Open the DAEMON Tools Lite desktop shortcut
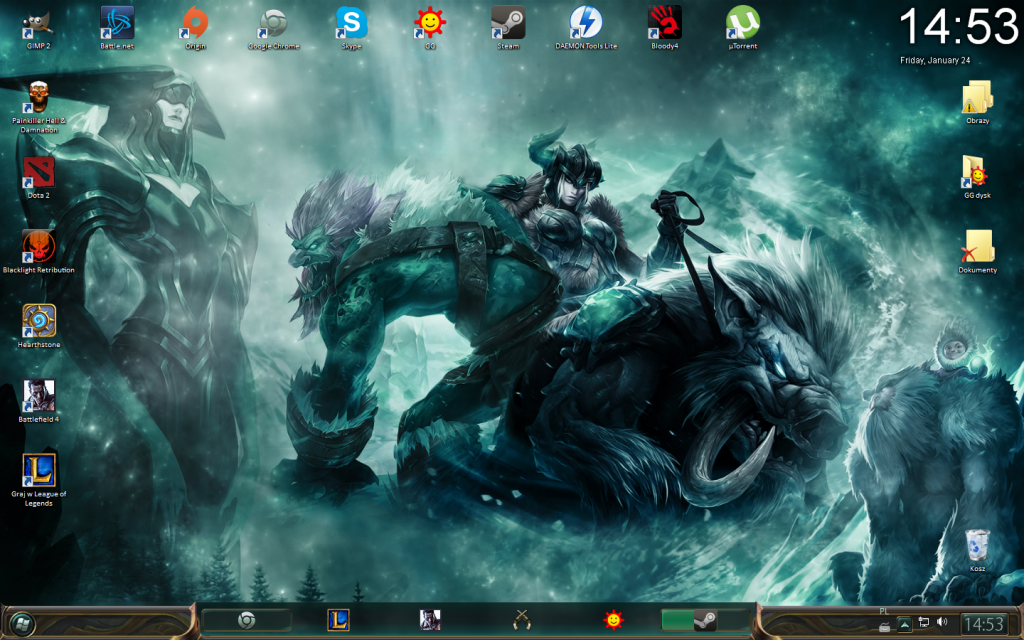Screen dimensions: 1024x640 point(586,29)
